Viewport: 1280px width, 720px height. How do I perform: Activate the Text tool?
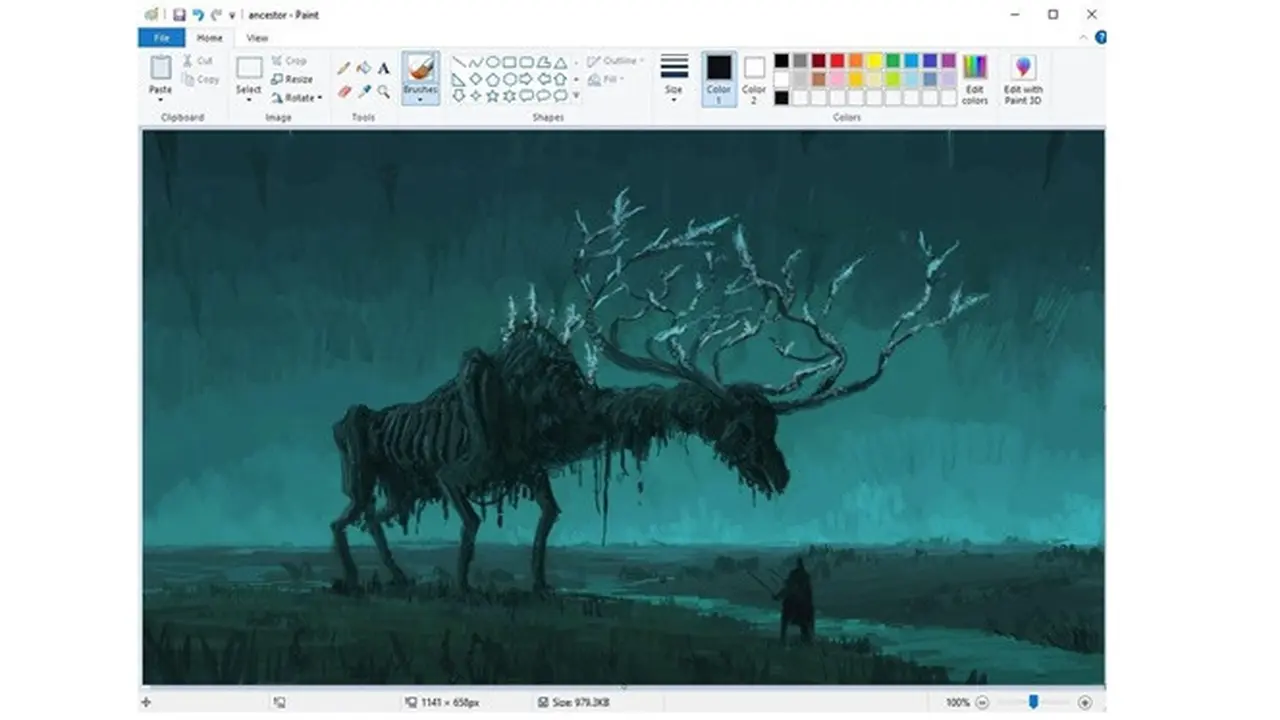coord(383,66)
